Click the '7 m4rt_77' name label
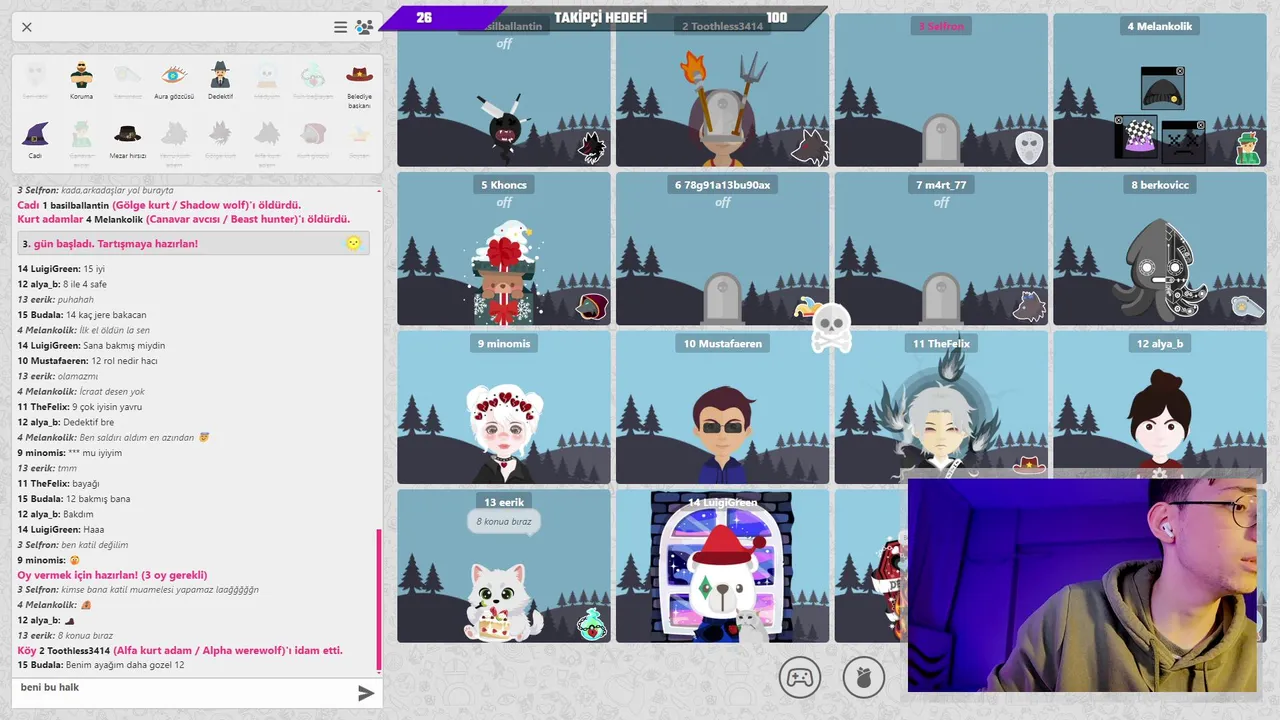Viewport: 1280px width, 720px height. [941, 185]
